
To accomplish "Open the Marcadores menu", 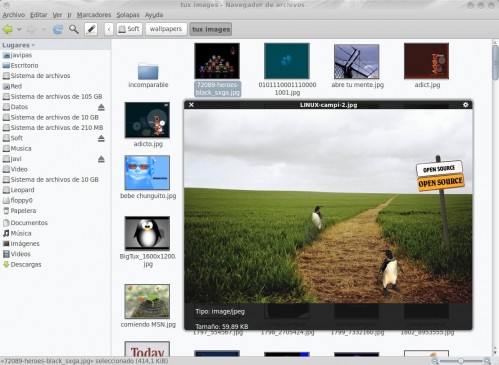I will coord(94,15).
